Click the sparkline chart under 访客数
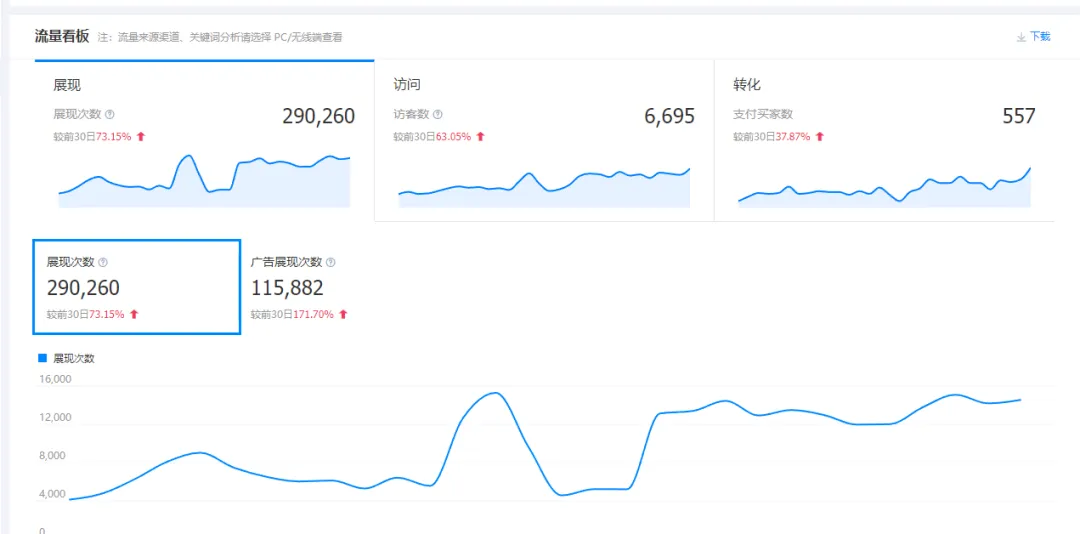Screen dimensions: 1080x534 pos(544,188)
